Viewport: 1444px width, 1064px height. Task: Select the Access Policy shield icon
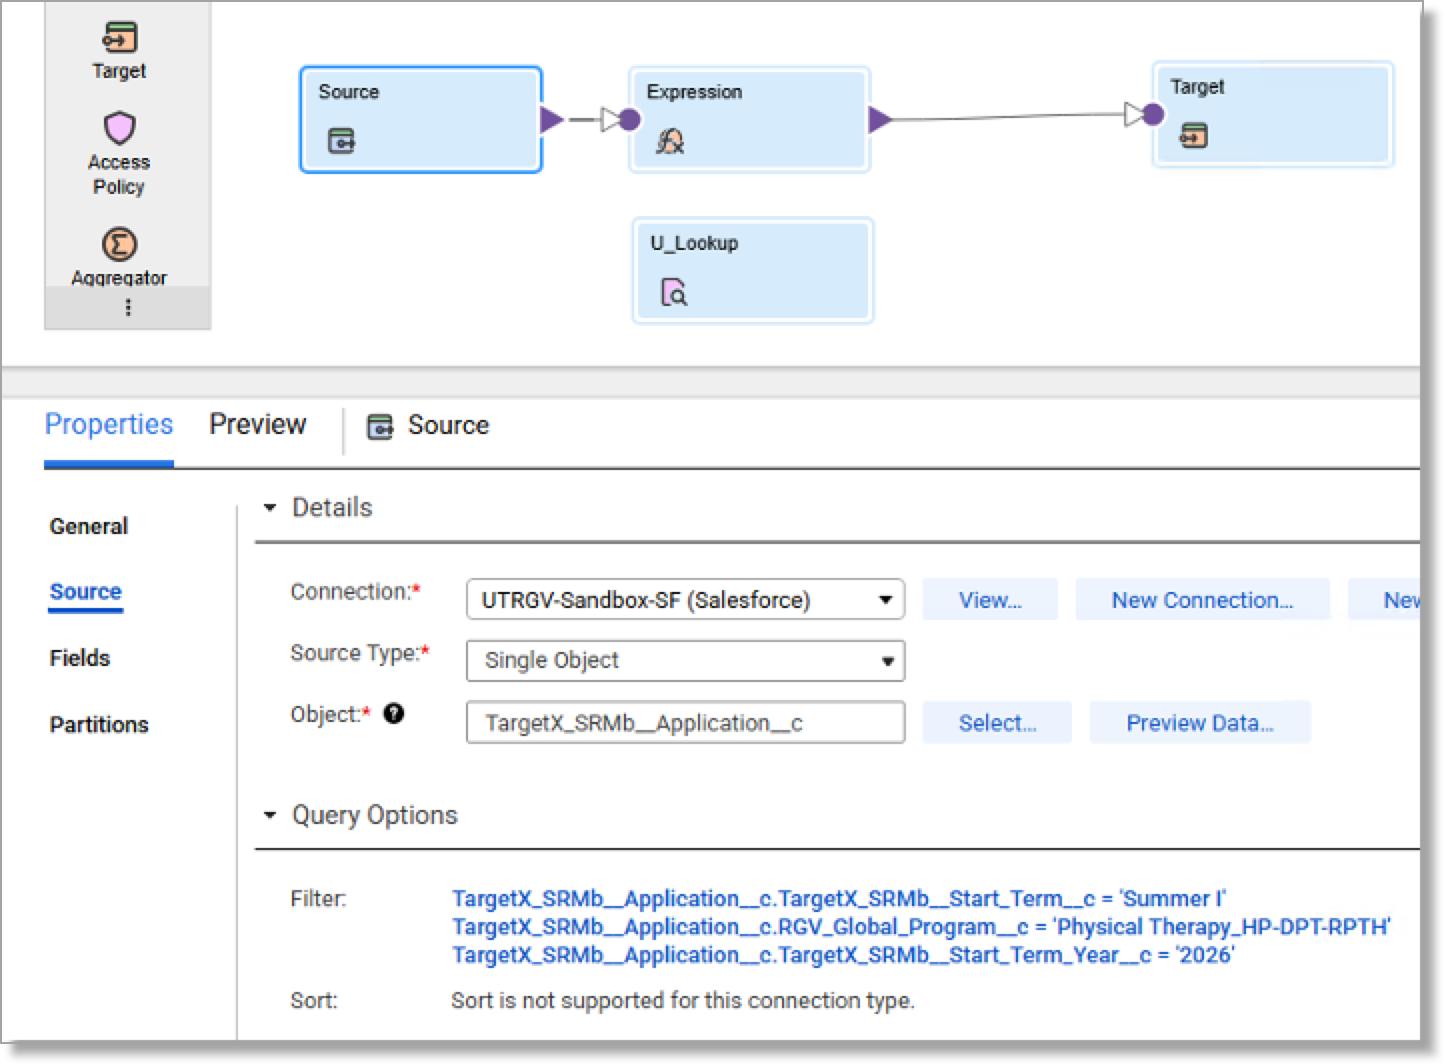(119, 128)
